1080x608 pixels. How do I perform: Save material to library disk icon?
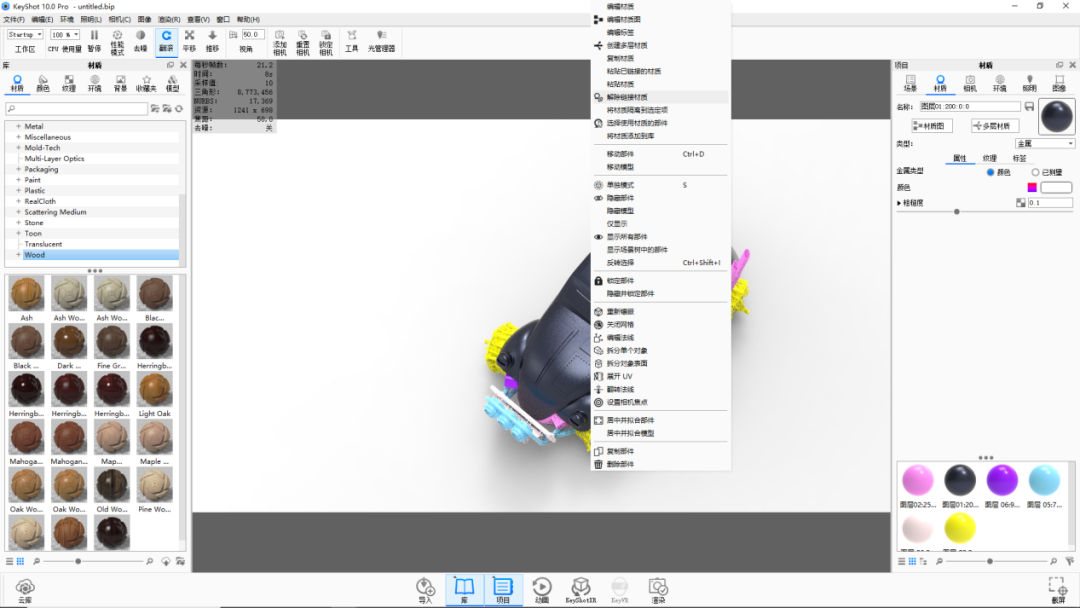click(1029, 107)
